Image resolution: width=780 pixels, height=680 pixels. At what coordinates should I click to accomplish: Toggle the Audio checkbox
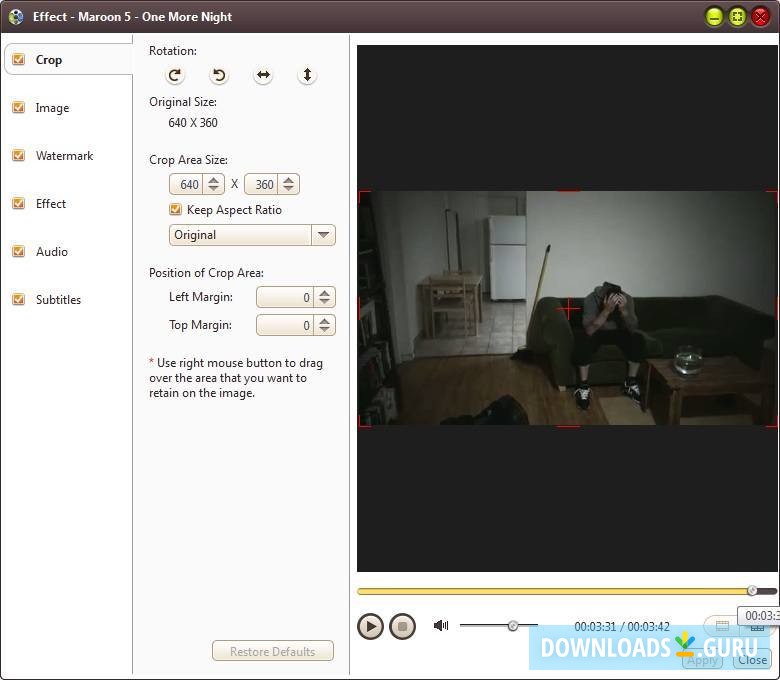coord(18,251)
